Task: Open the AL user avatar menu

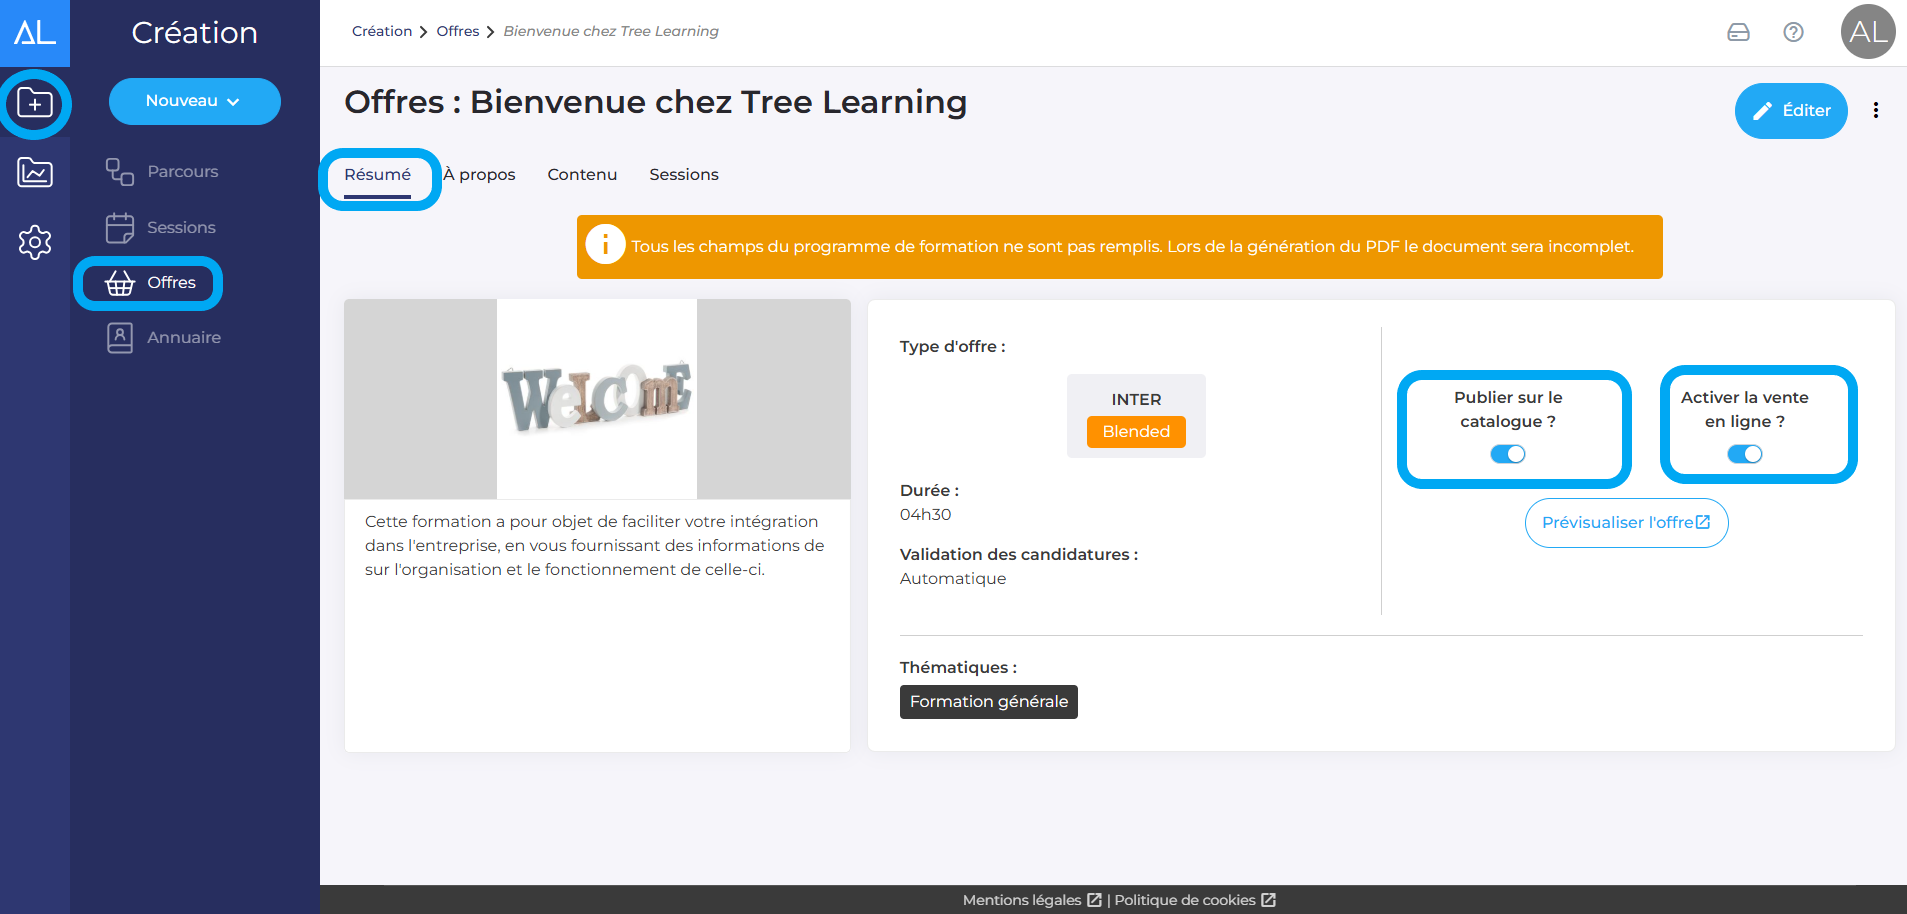Action: point(1867,32)
